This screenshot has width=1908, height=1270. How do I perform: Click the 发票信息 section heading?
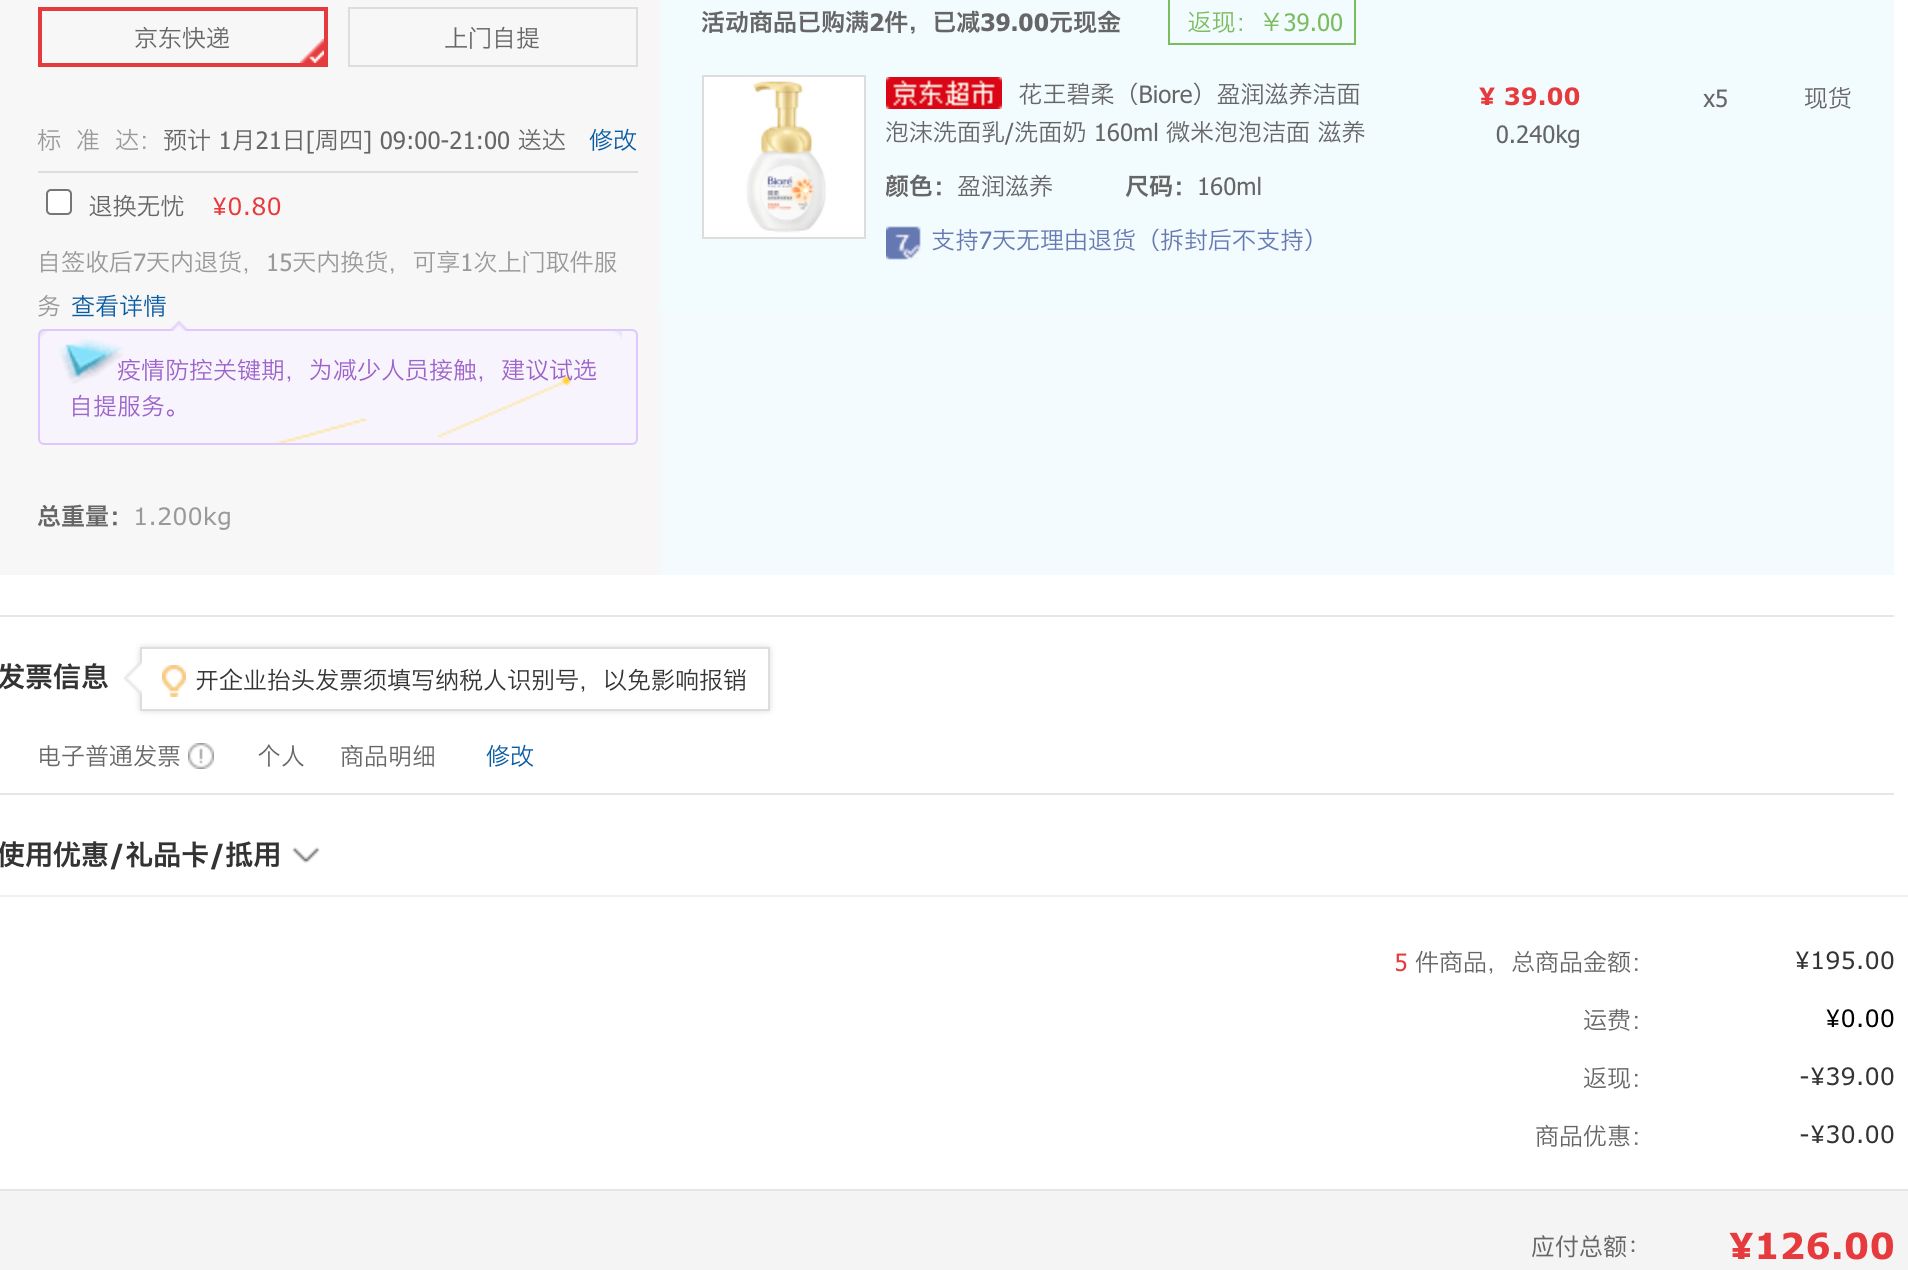[x=54, y=677]
